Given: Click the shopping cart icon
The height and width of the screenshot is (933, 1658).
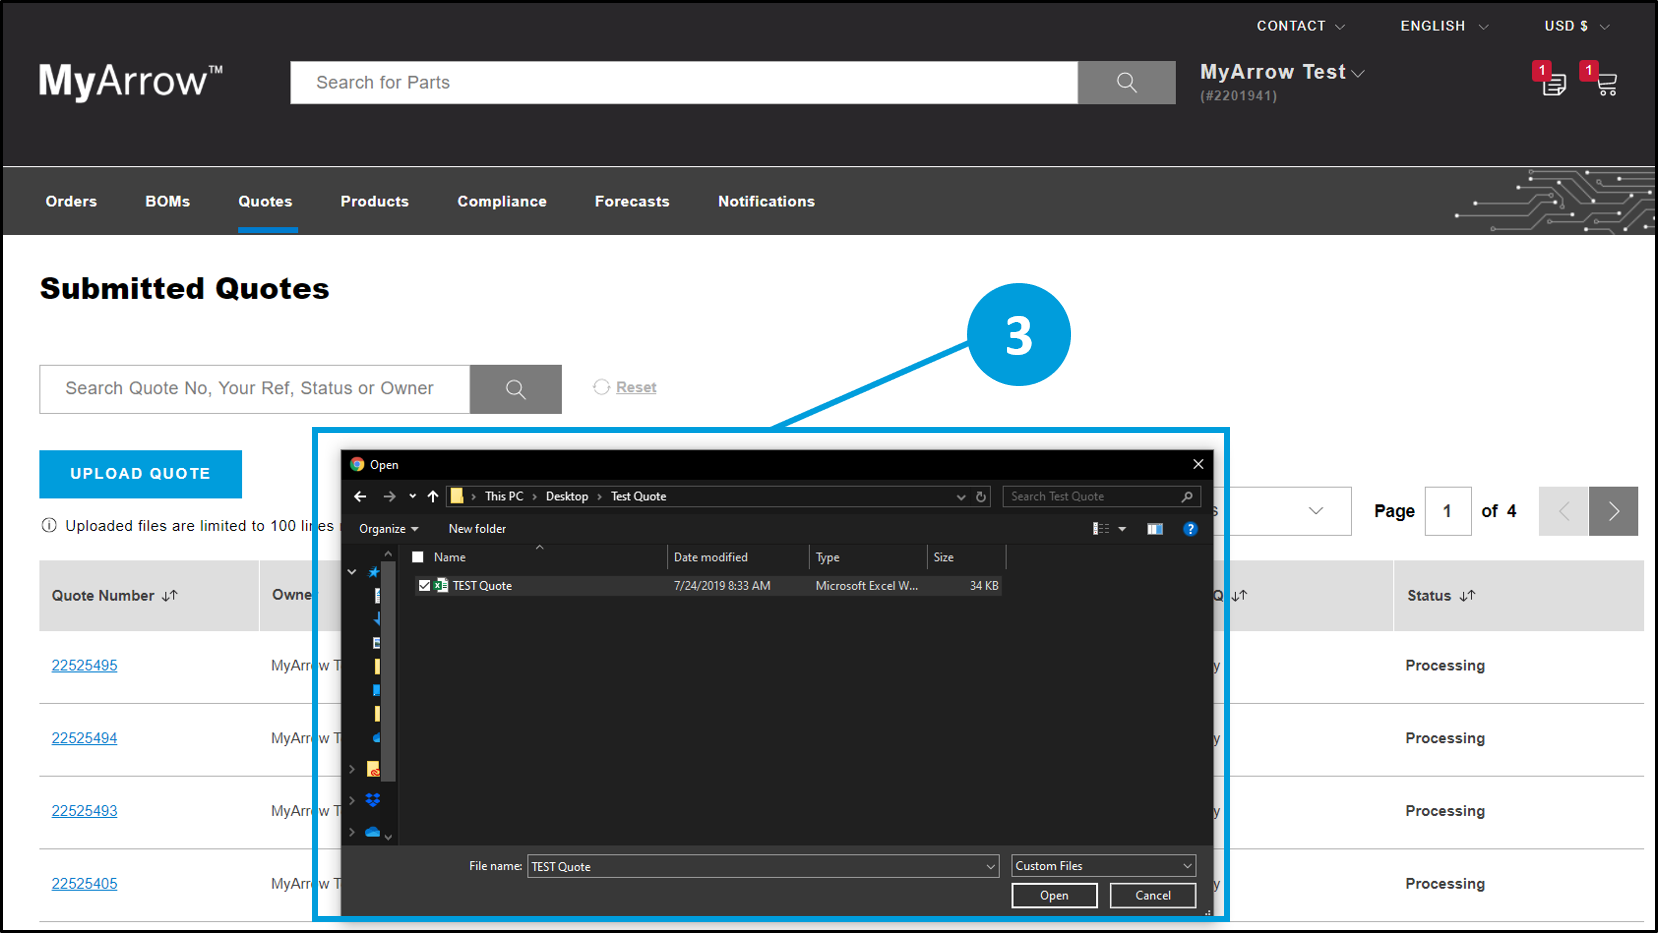Looking at the screenshot, I should pos(1606,84).
